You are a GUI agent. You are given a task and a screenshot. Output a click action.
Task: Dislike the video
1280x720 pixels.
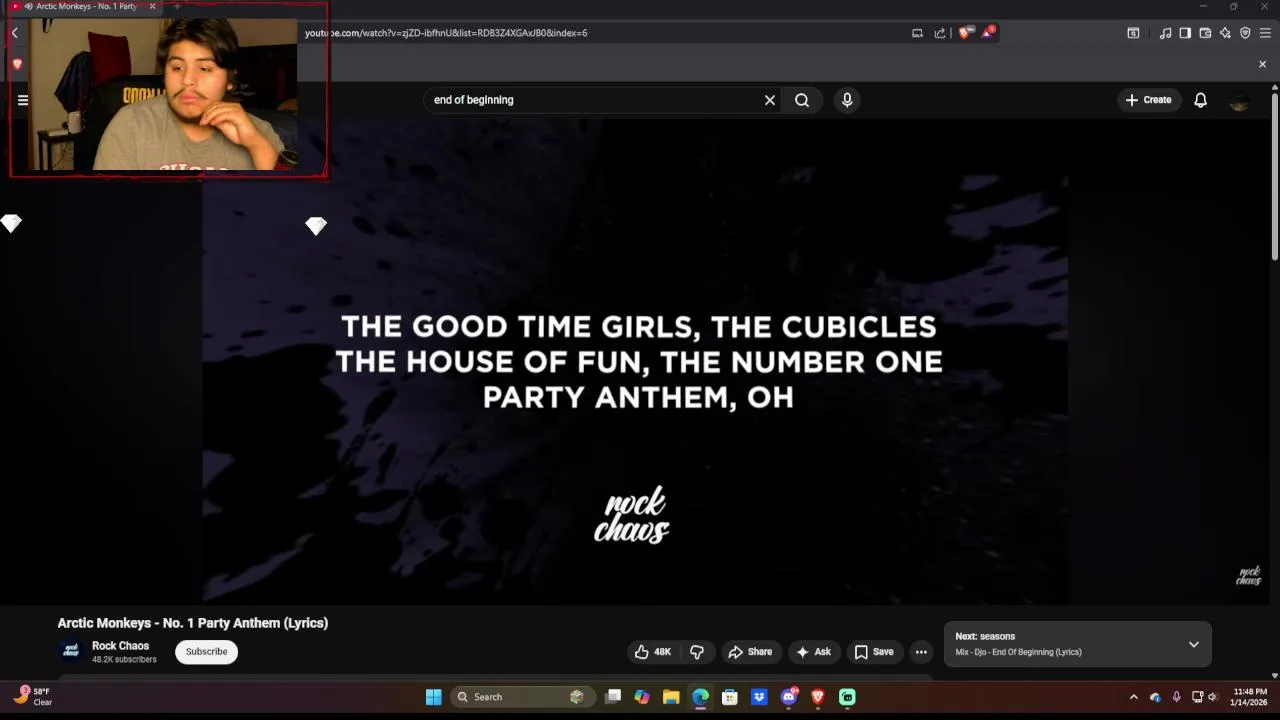tap(697, 652)
